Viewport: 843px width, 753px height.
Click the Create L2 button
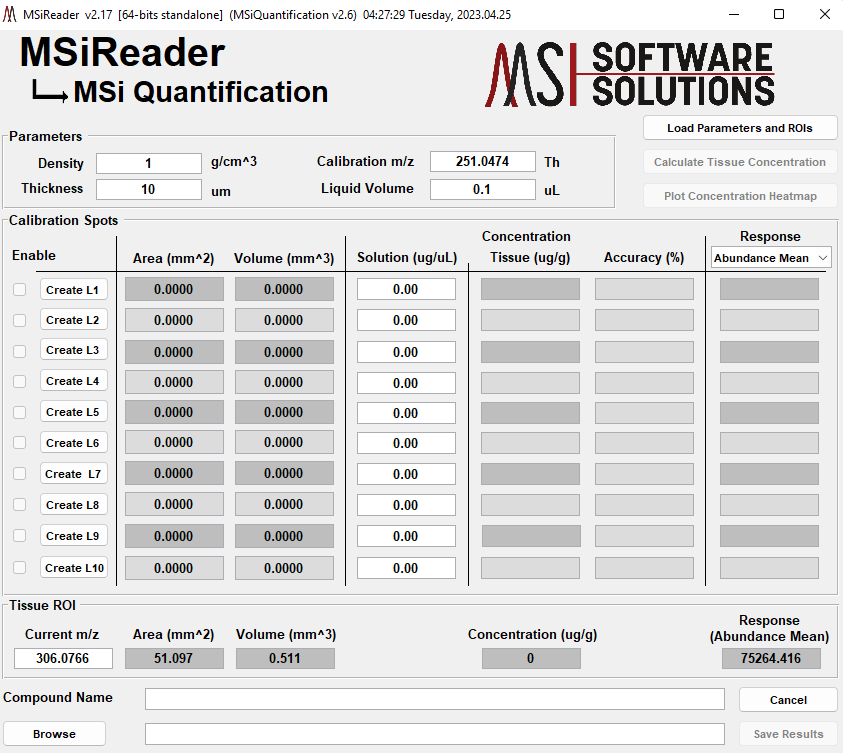74,320
